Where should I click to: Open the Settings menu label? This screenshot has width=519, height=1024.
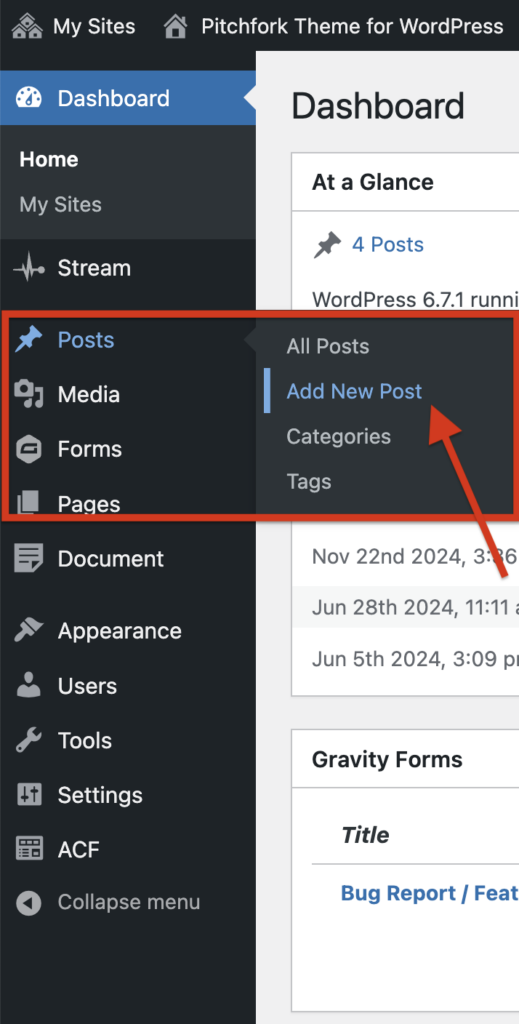pyautogui.click(x=100, y=795)
